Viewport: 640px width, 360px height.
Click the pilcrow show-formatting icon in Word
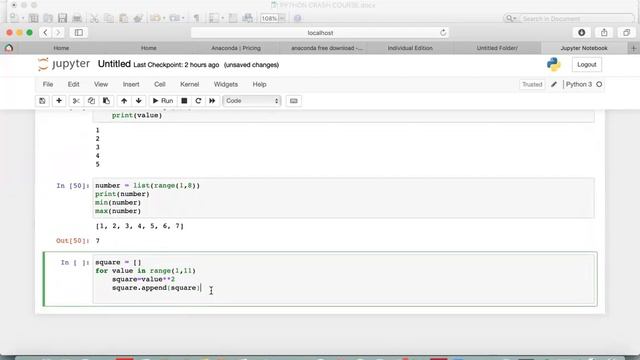click(196, 18)
